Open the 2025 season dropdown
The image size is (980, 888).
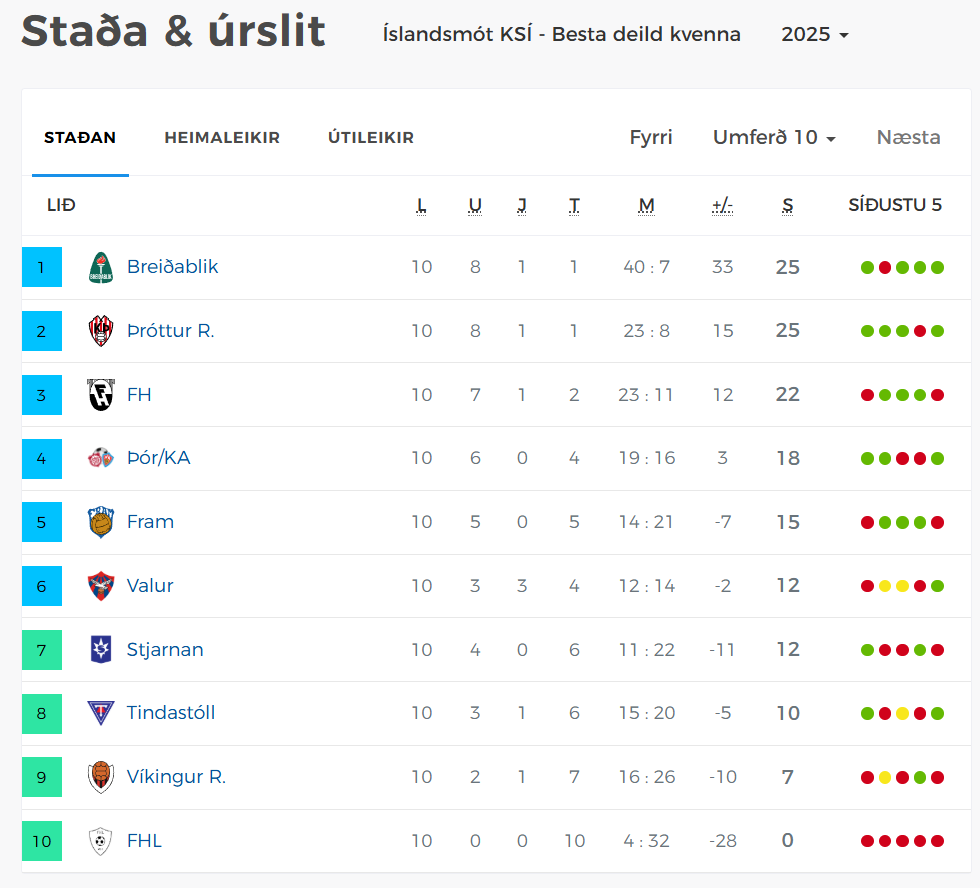point(814,34)
